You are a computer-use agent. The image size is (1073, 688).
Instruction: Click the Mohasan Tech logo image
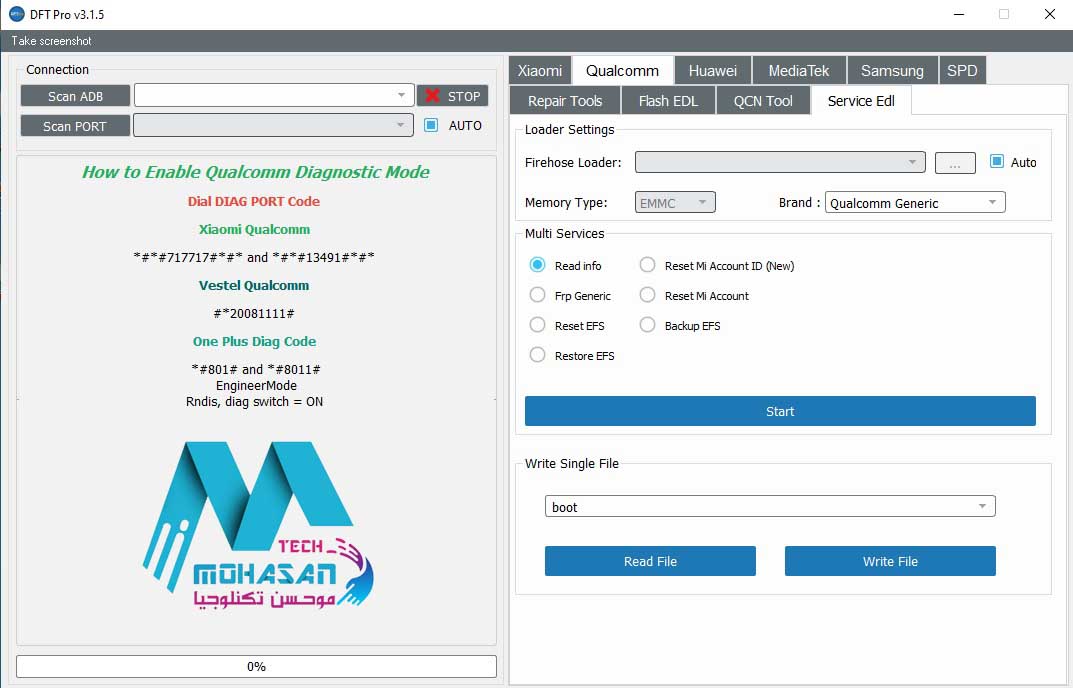click(259, 525)
